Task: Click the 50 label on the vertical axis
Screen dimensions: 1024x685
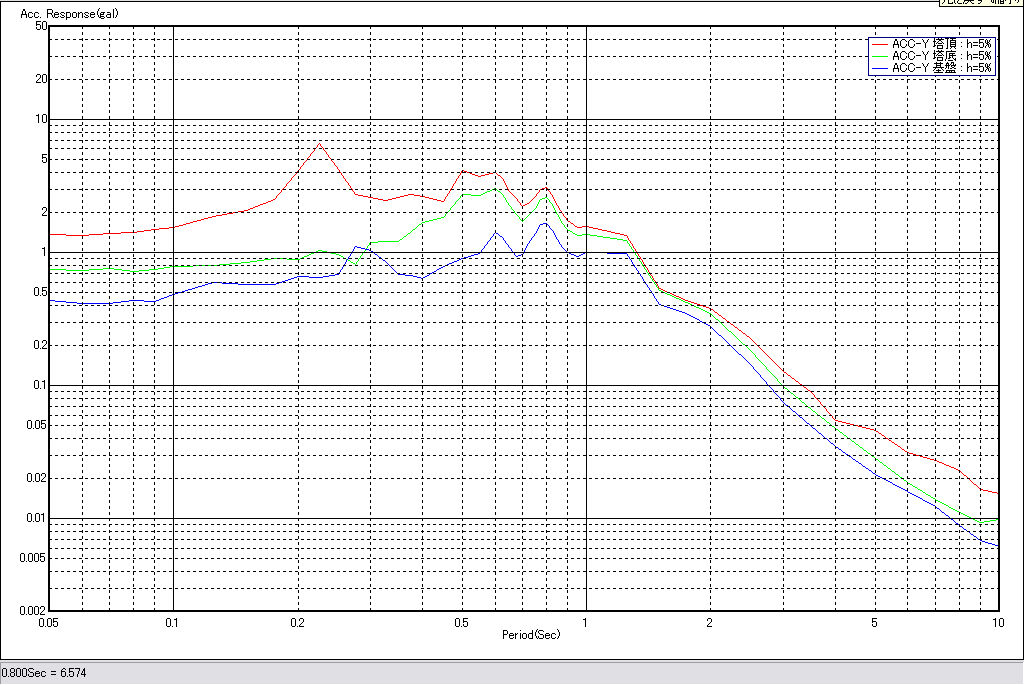Action: point(42,26)
